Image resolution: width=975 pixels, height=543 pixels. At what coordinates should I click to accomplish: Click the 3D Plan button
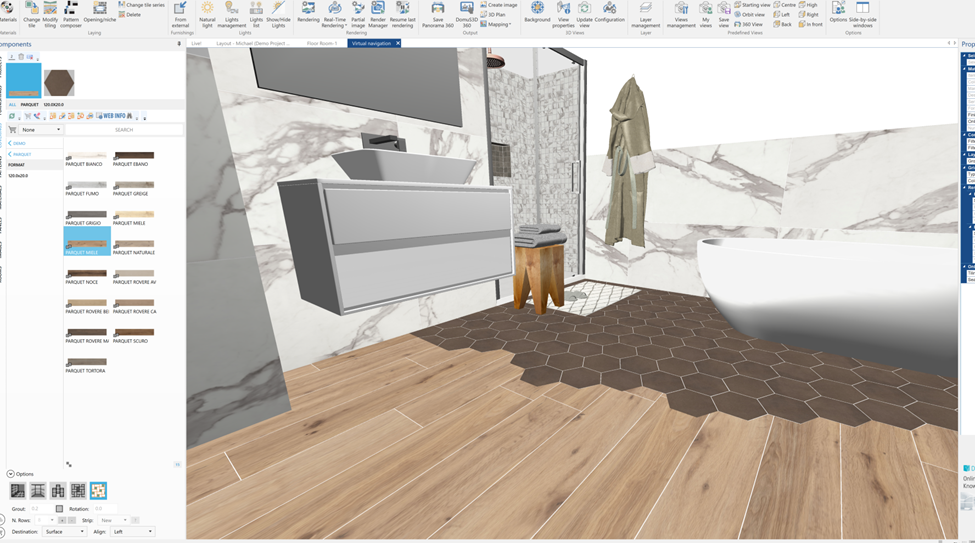pyautogui.click(x=492, y=14)
